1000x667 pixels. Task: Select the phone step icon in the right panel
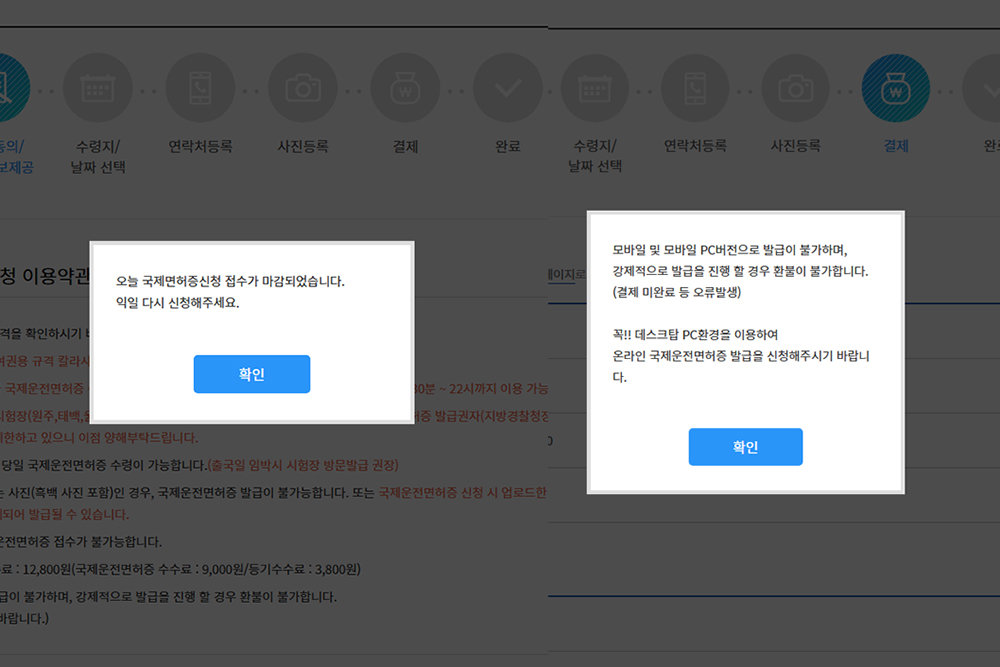click(695, 88)
